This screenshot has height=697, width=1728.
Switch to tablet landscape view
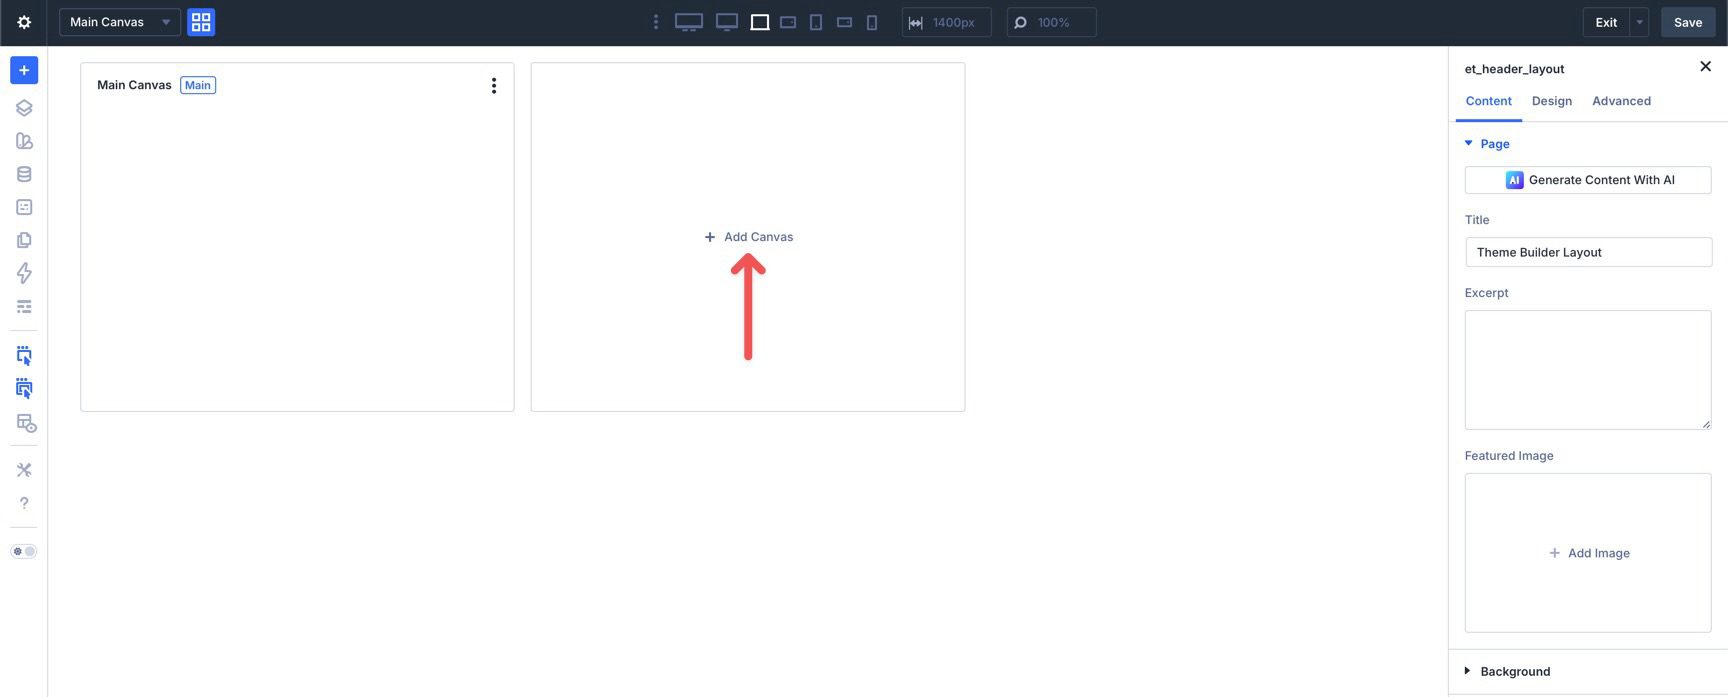pos(788,22)
